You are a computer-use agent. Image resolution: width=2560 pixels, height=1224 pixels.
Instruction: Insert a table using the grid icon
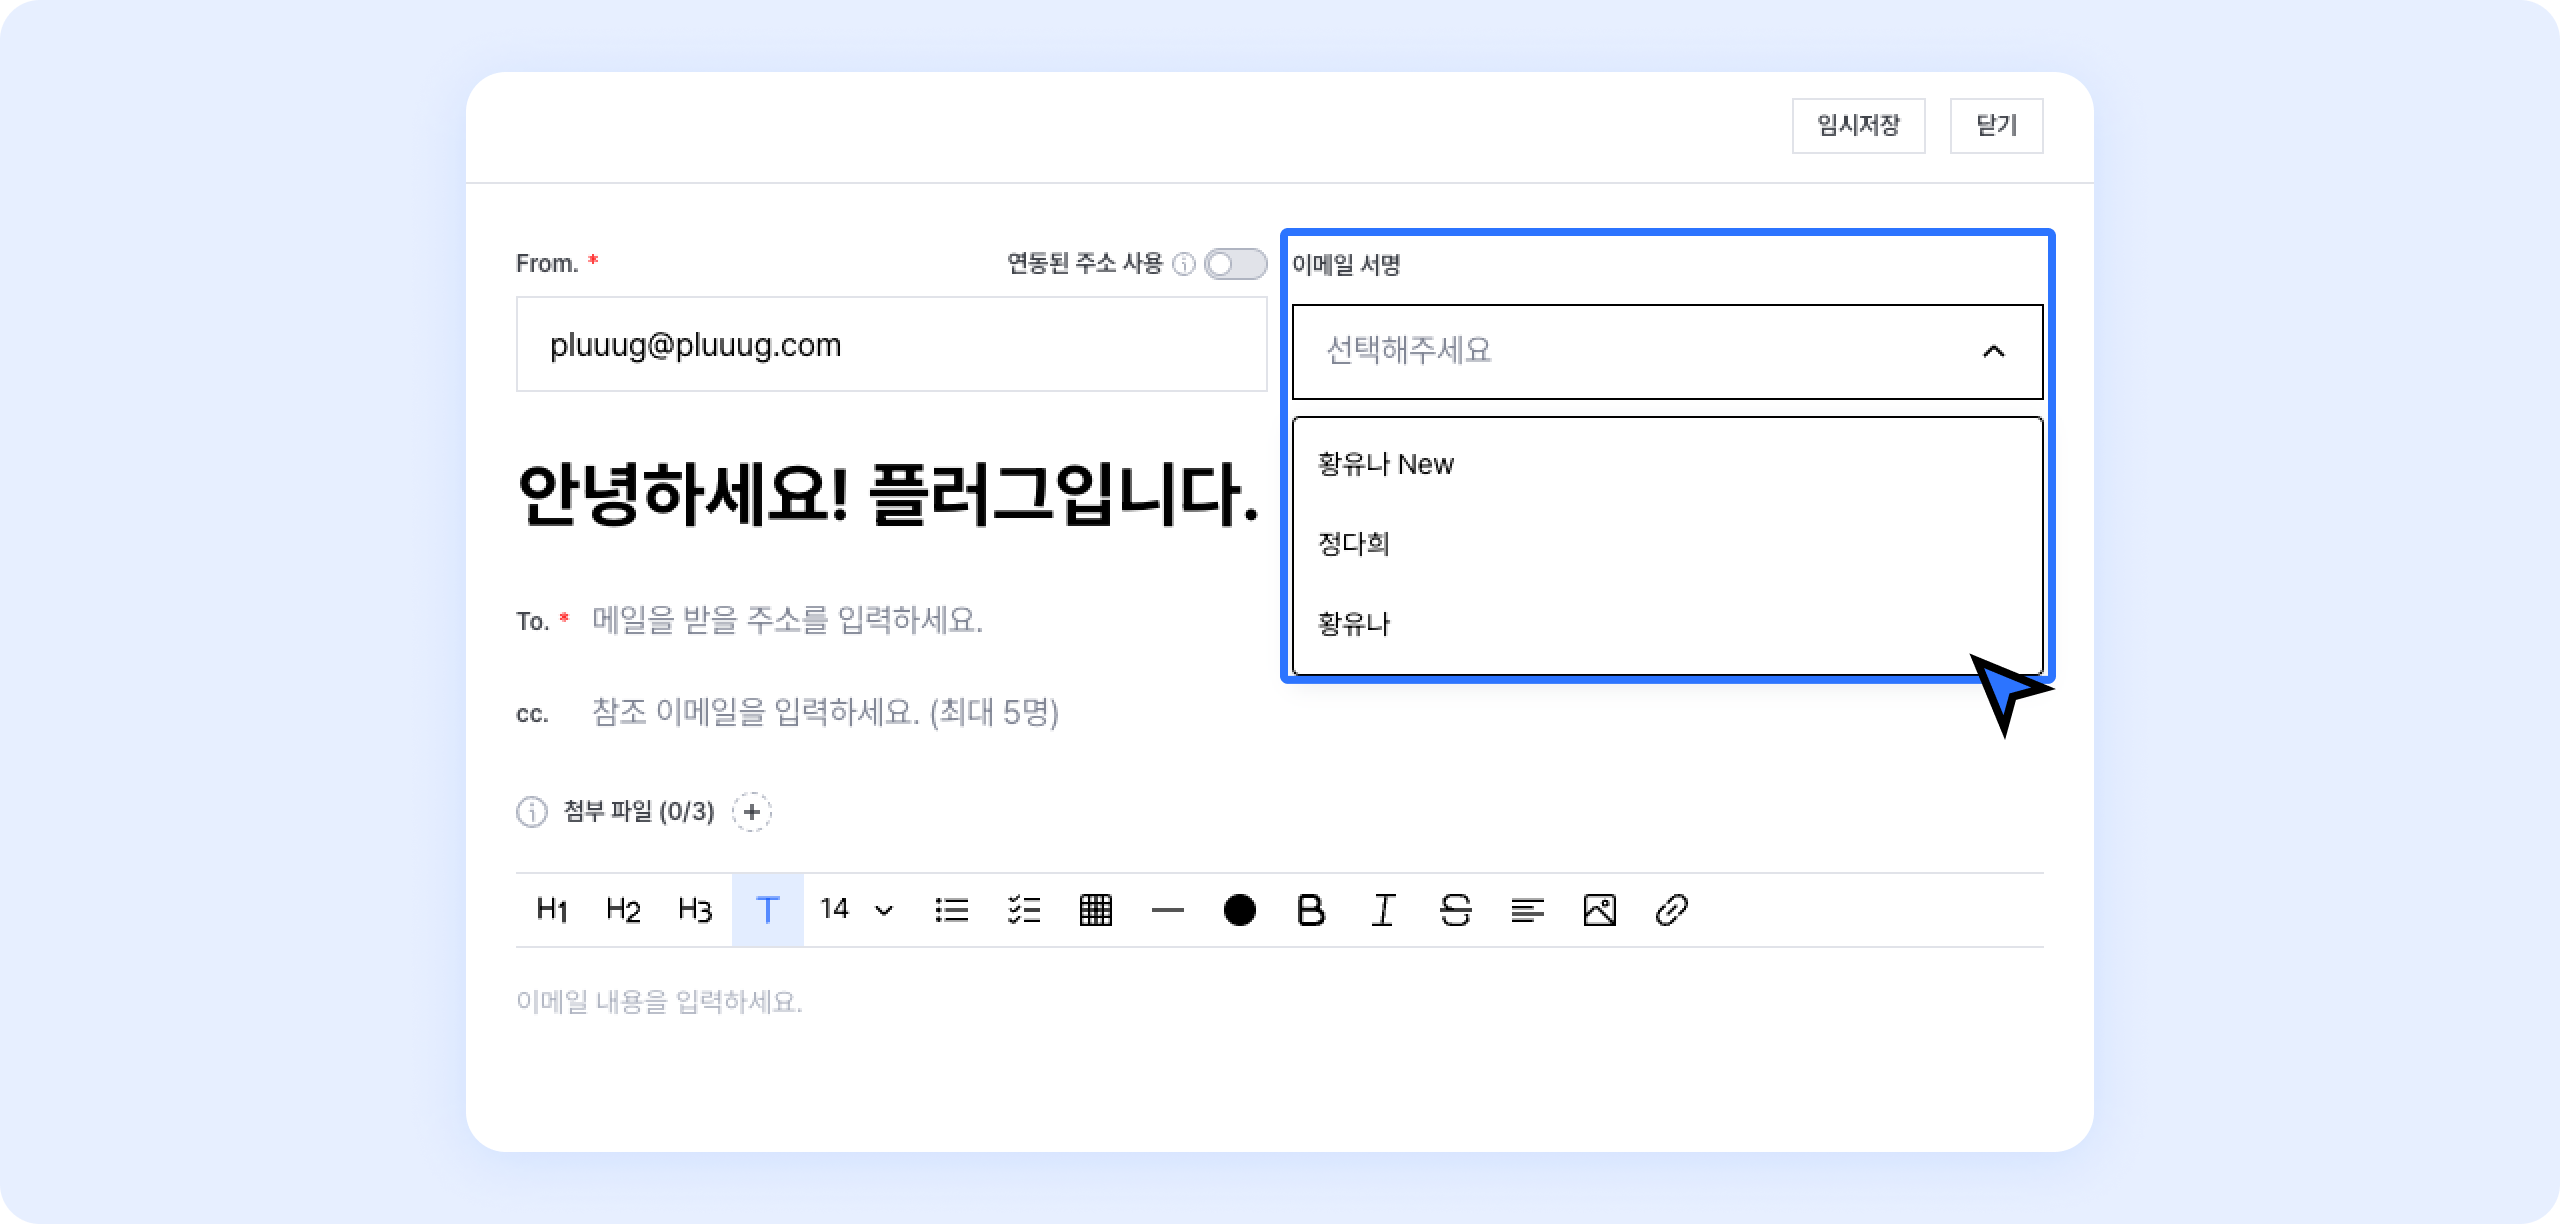pos(1096,910)
